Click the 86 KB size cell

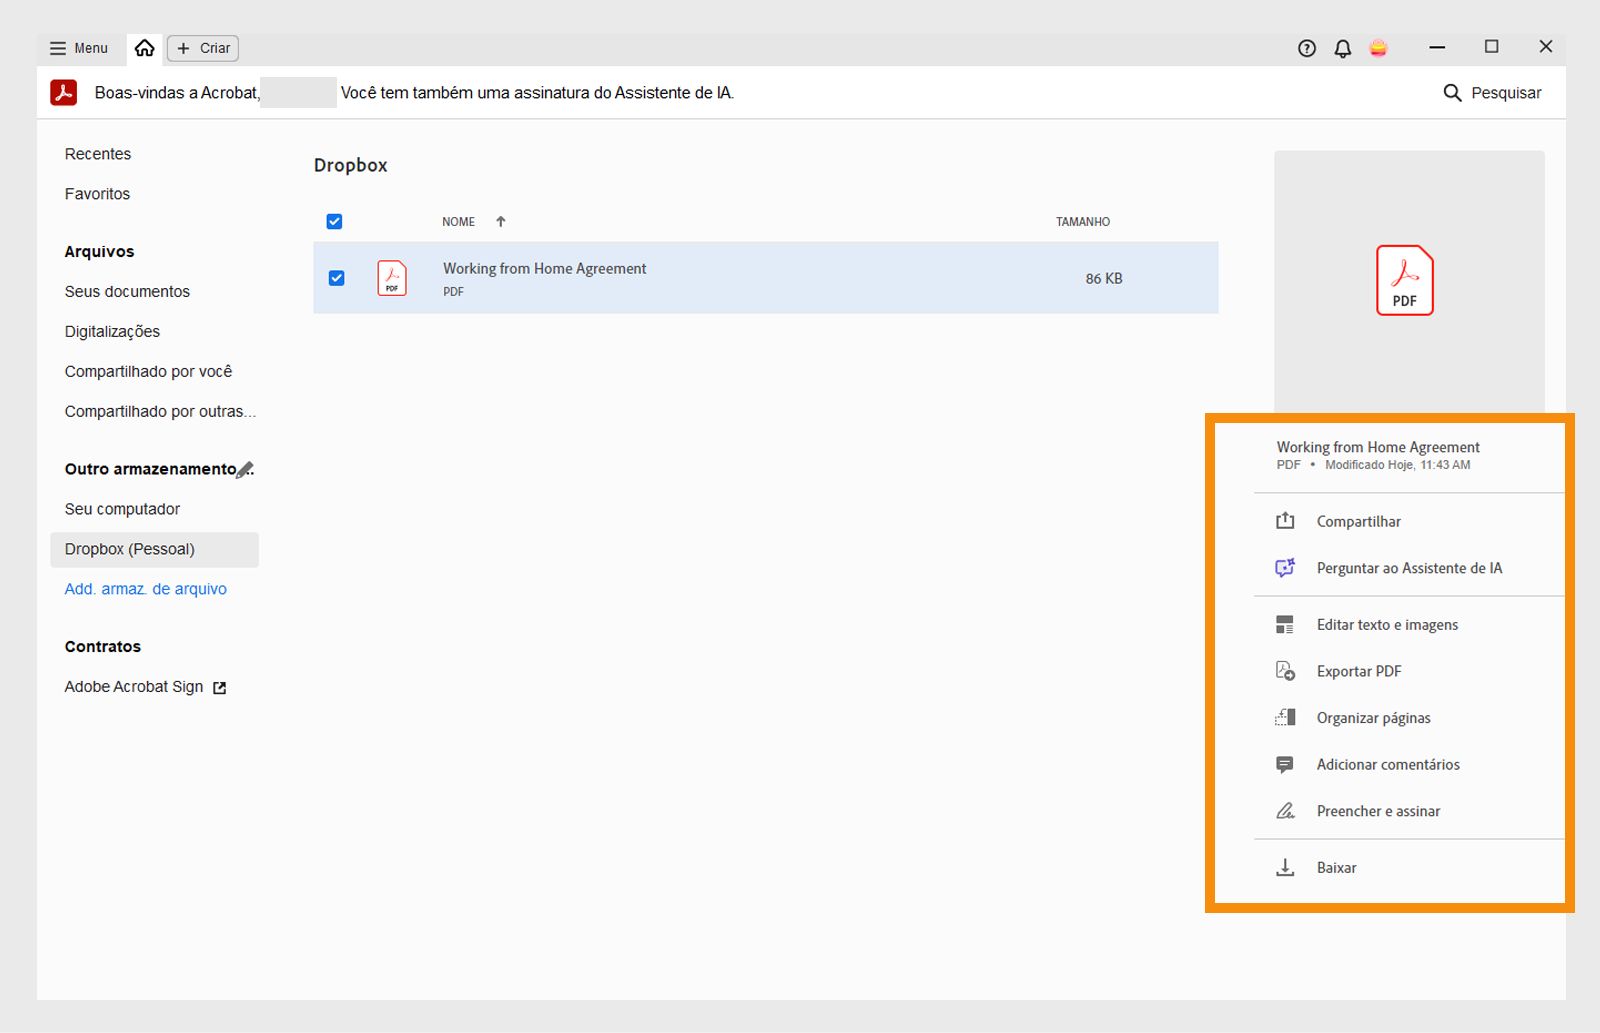click(1104, 279)
